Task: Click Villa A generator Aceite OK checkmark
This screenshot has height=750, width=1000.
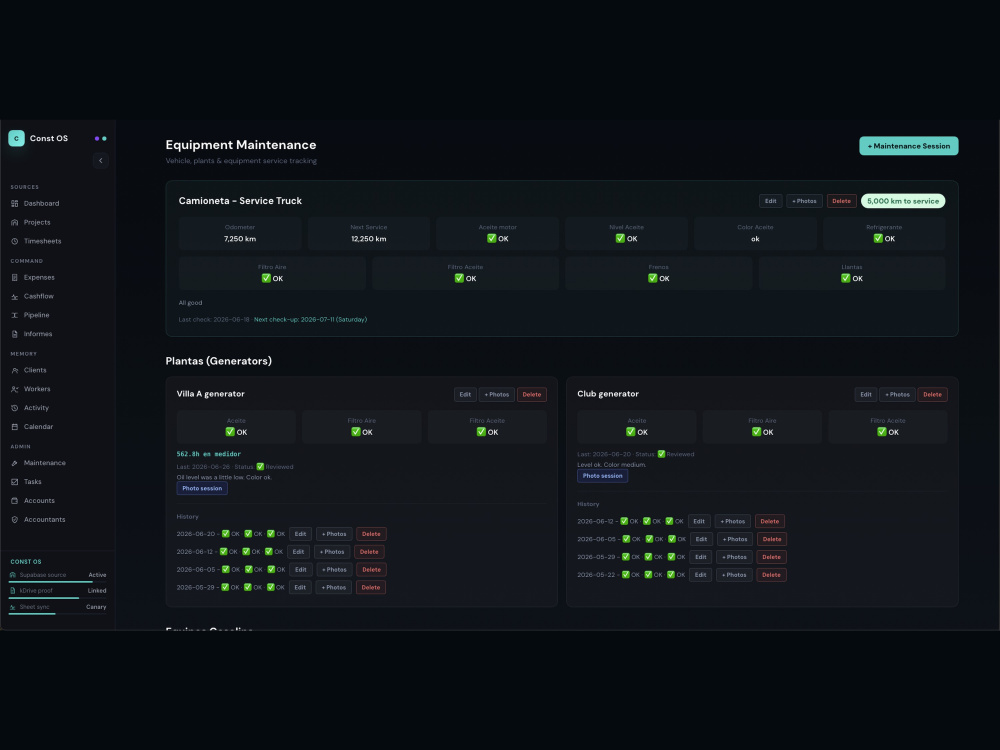Action: (x=230, y=432)
